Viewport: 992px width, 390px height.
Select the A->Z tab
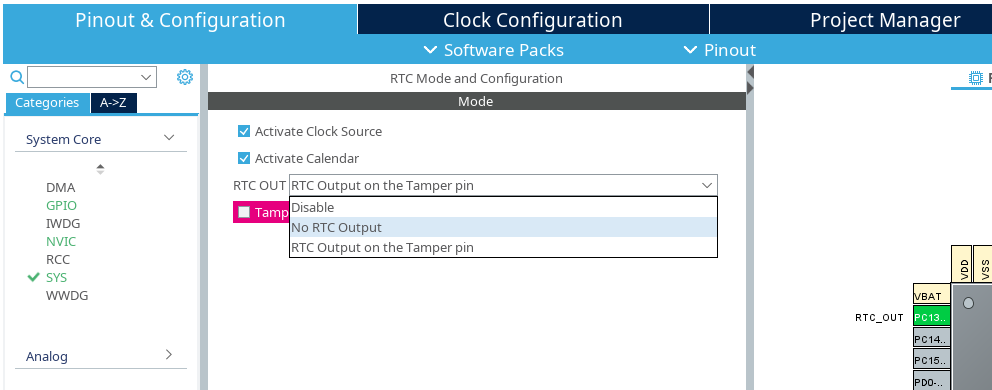[114, 103]
